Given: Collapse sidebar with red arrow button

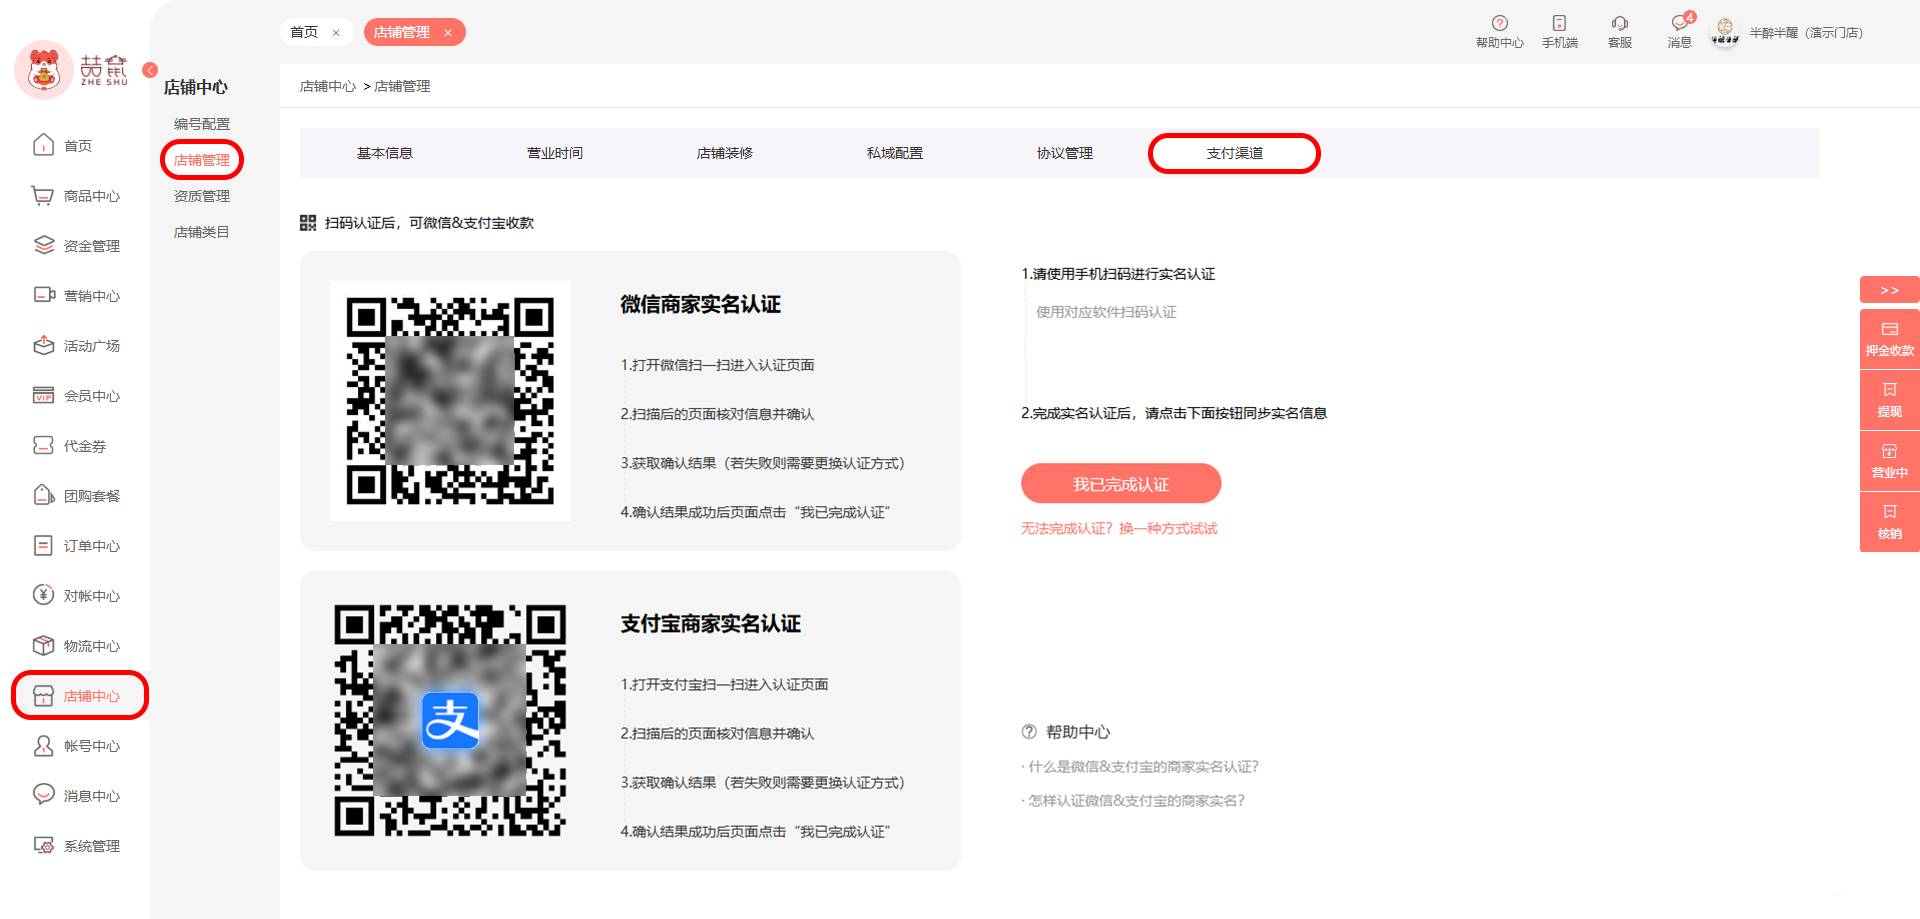Looking at the screenshot, I should [x=150, y=70].
